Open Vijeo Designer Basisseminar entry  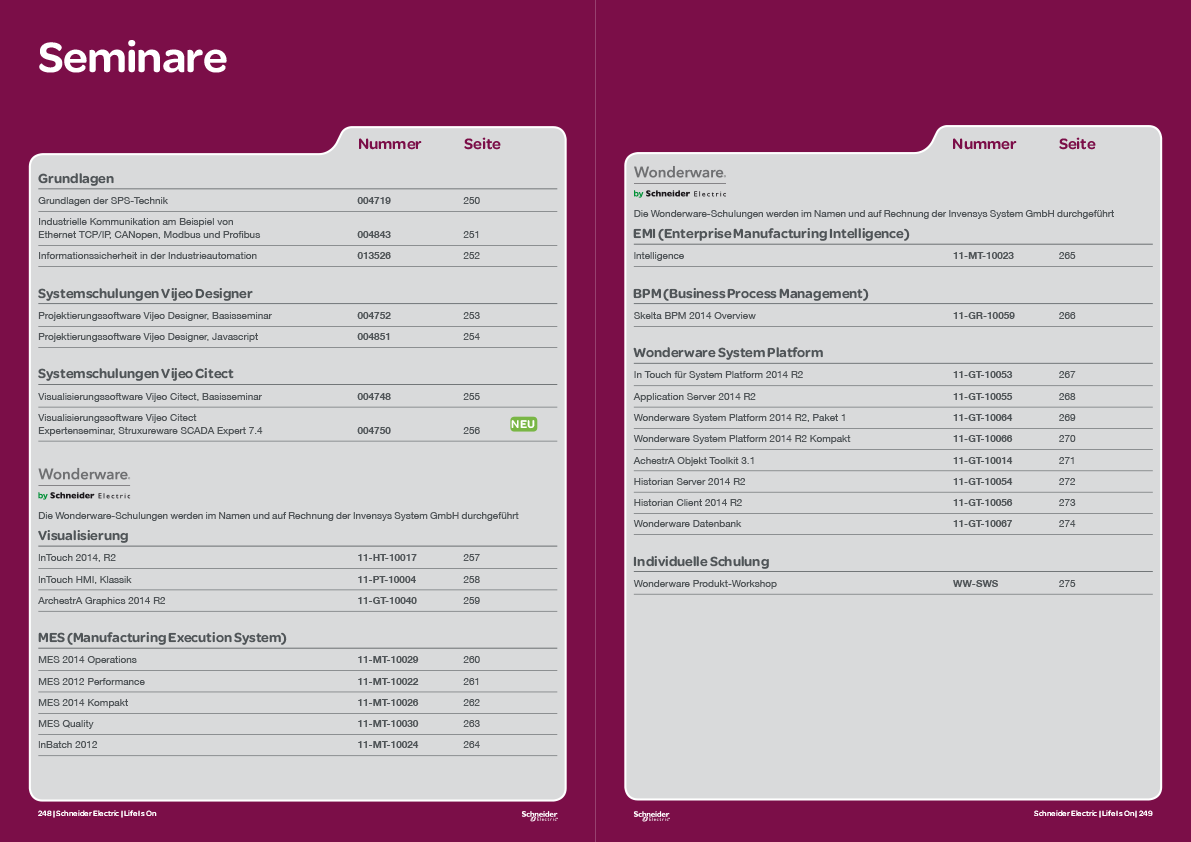point(155,316)
